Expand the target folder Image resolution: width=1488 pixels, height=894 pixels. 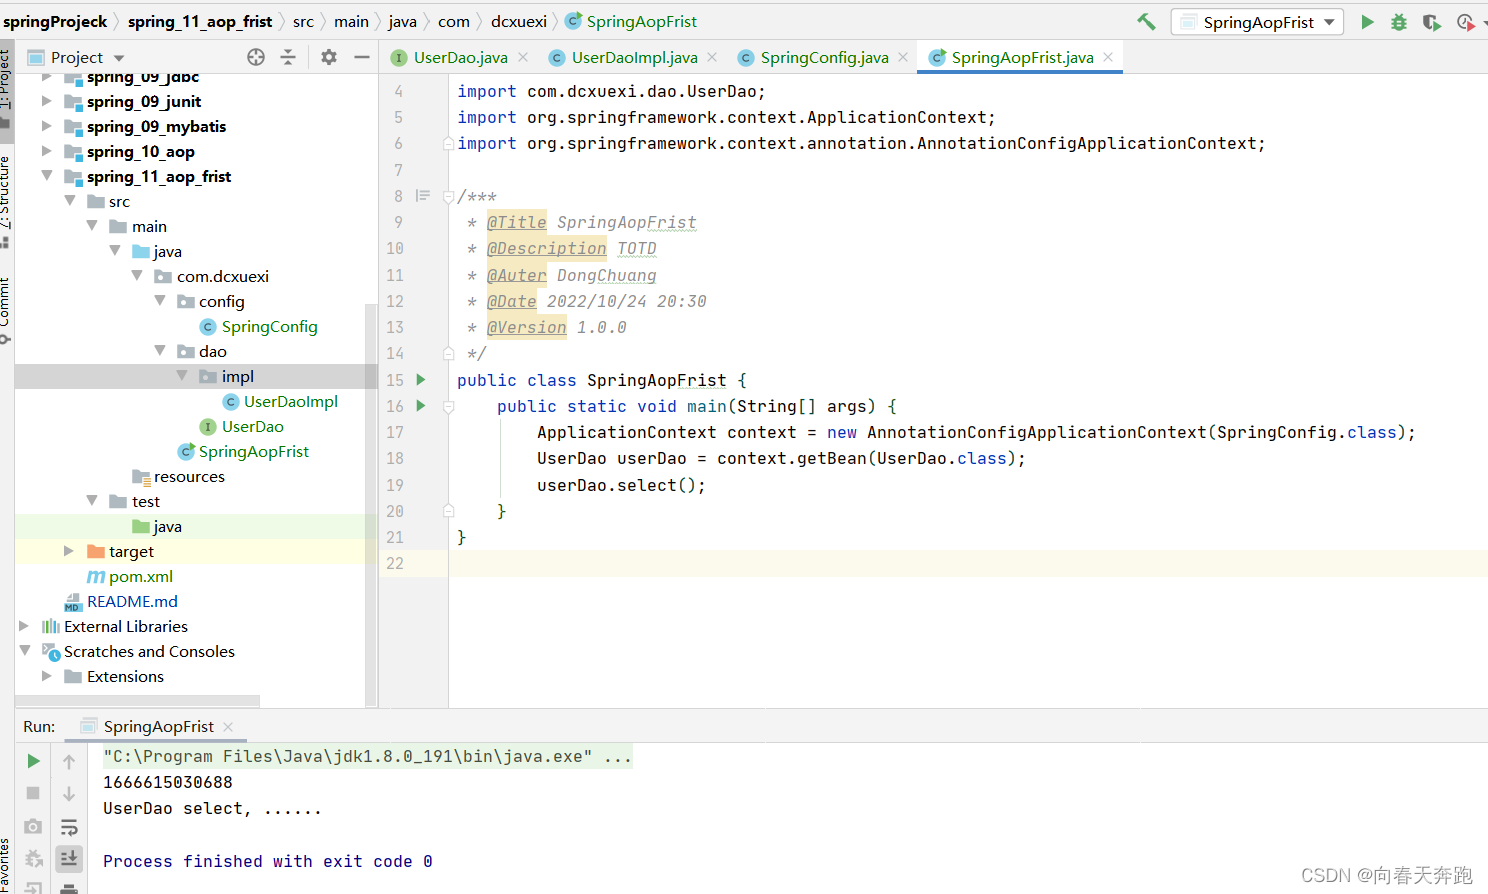click(x=69, y=551)
